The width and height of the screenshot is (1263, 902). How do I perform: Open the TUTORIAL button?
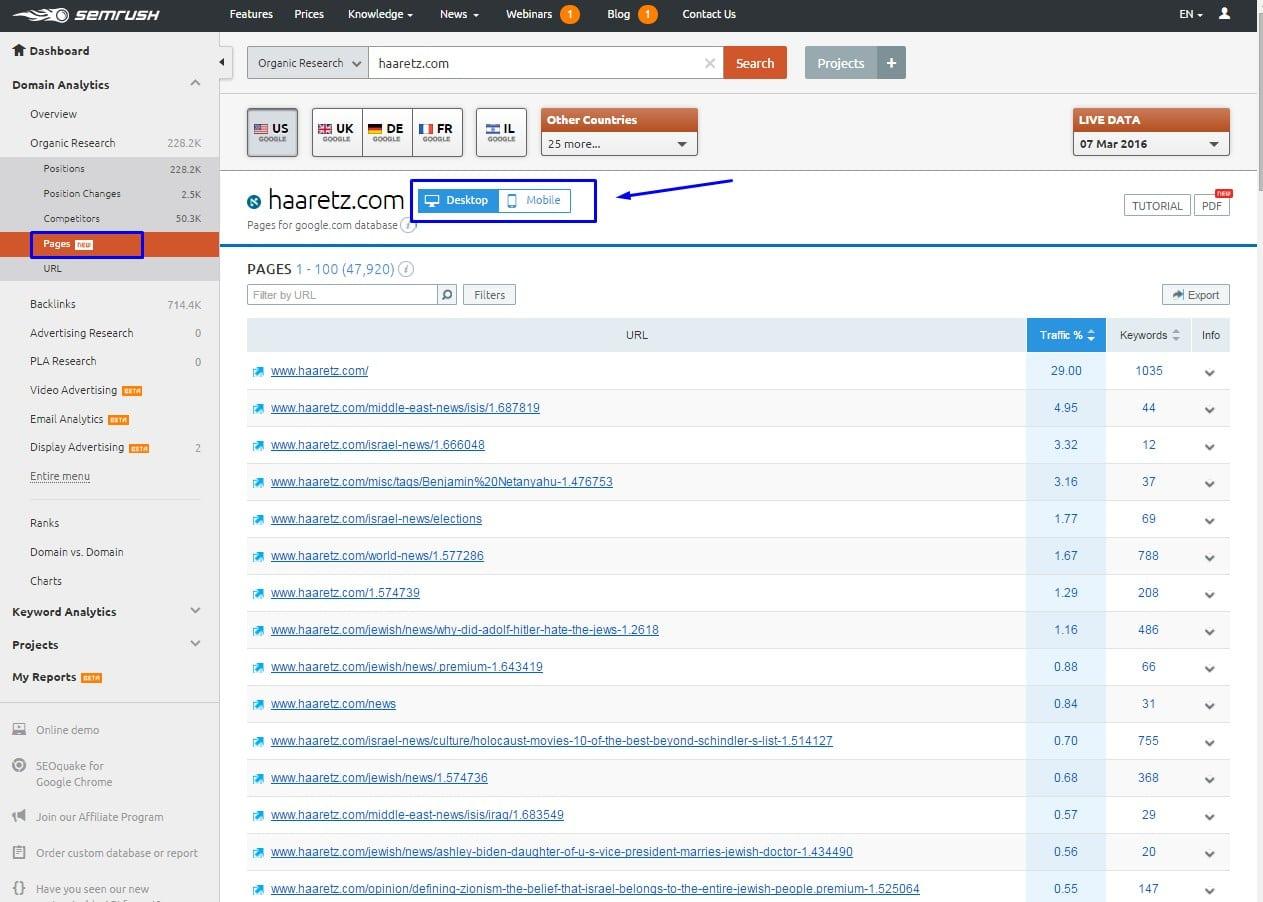pos(1157,205)
